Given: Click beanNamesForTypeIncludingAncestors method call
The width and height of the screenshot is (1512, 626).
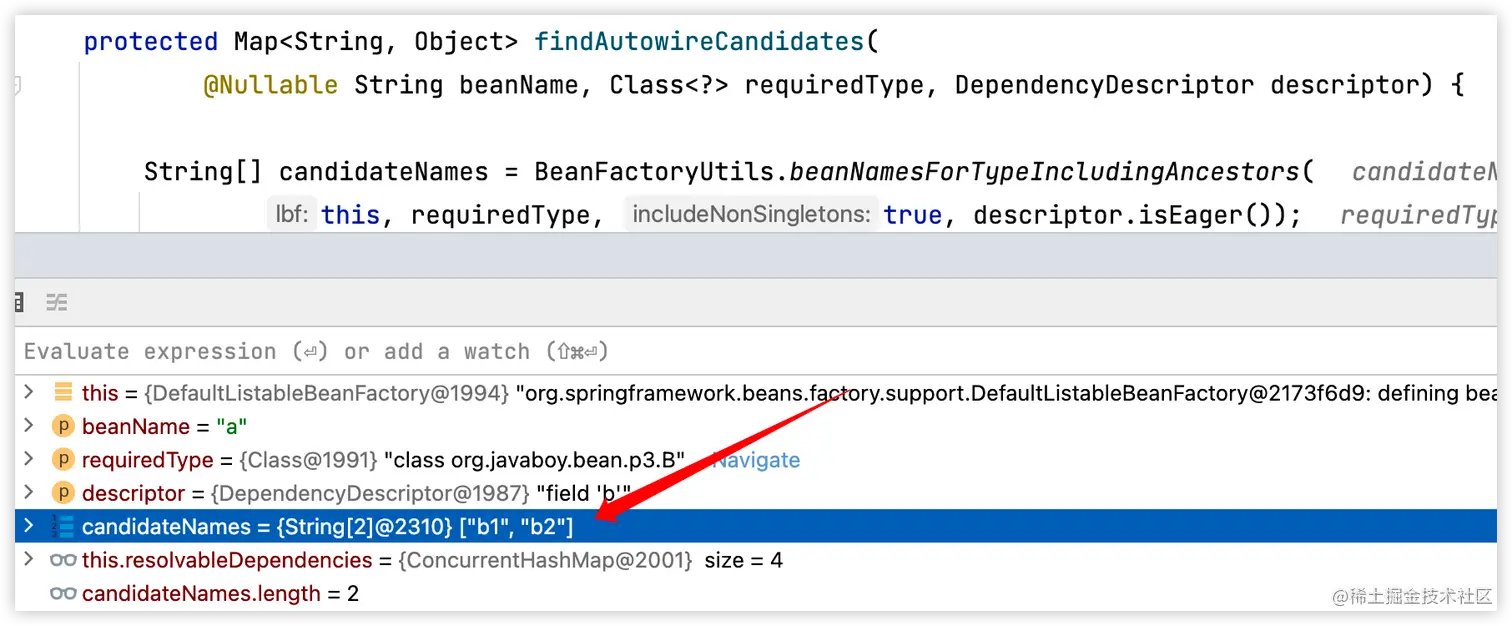Looking at the screenshot, I should [x=1045, y=172].
